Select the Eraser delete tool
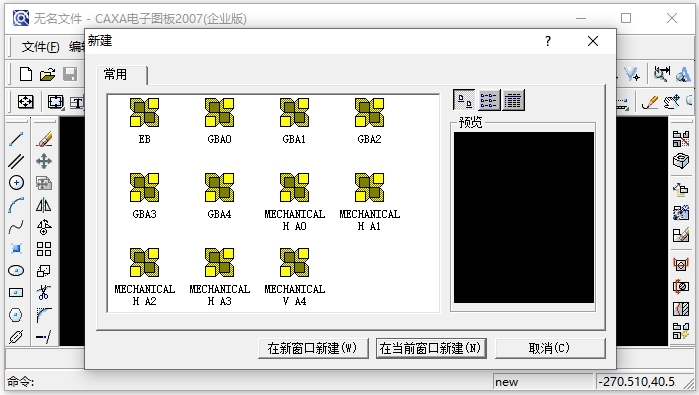The height and width of the screenshot is (395, 699). tap(44, 139)
